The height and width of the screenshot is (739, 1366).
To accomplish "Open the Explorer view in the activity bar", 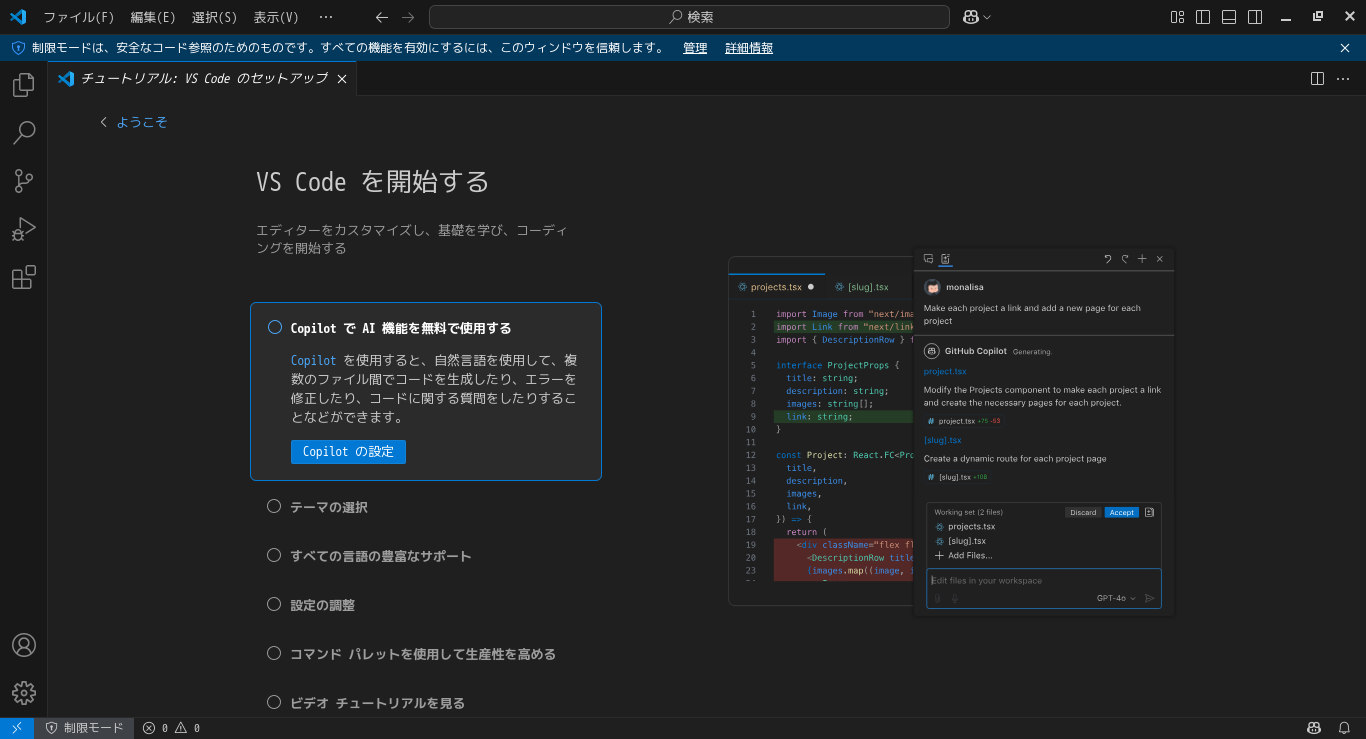I will 24,85.
